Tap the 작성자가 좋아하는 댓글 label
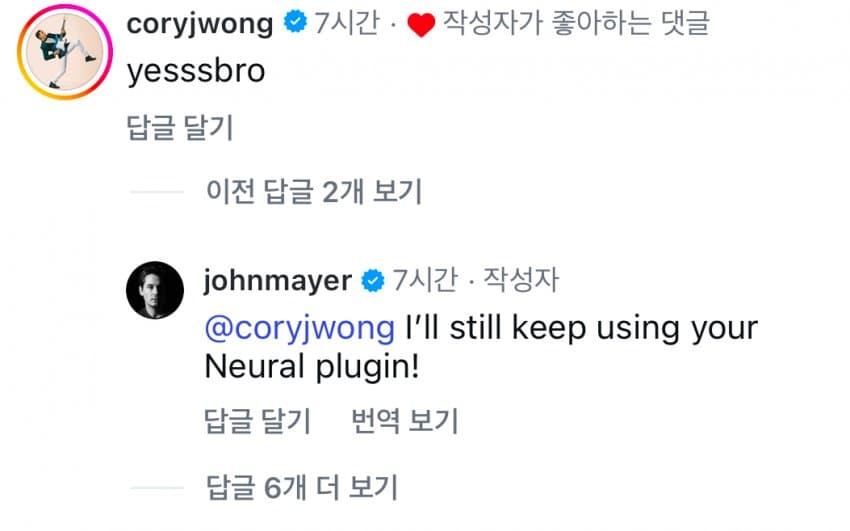Screen dimensions: 850x531 click(576, 23)
